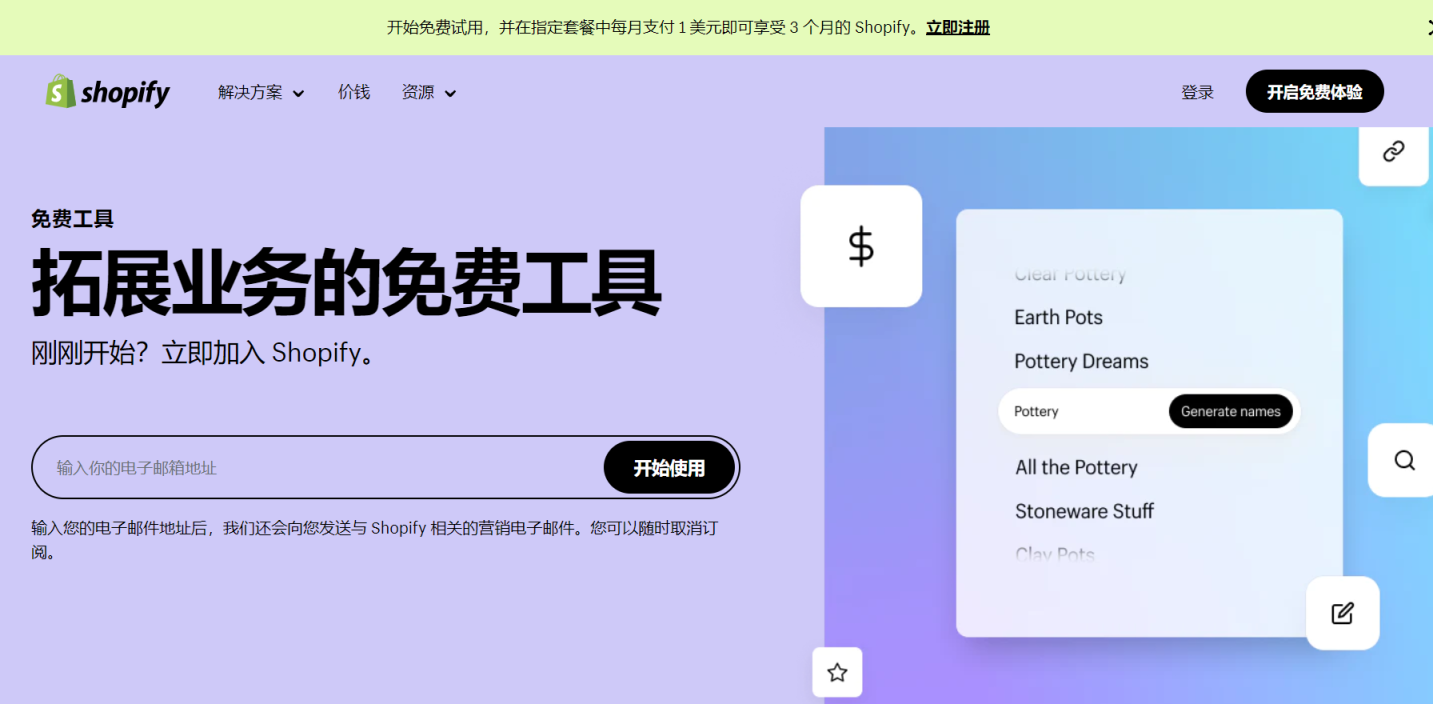
Task: Click the link chain icon tile
Action: click(1393, 152)
